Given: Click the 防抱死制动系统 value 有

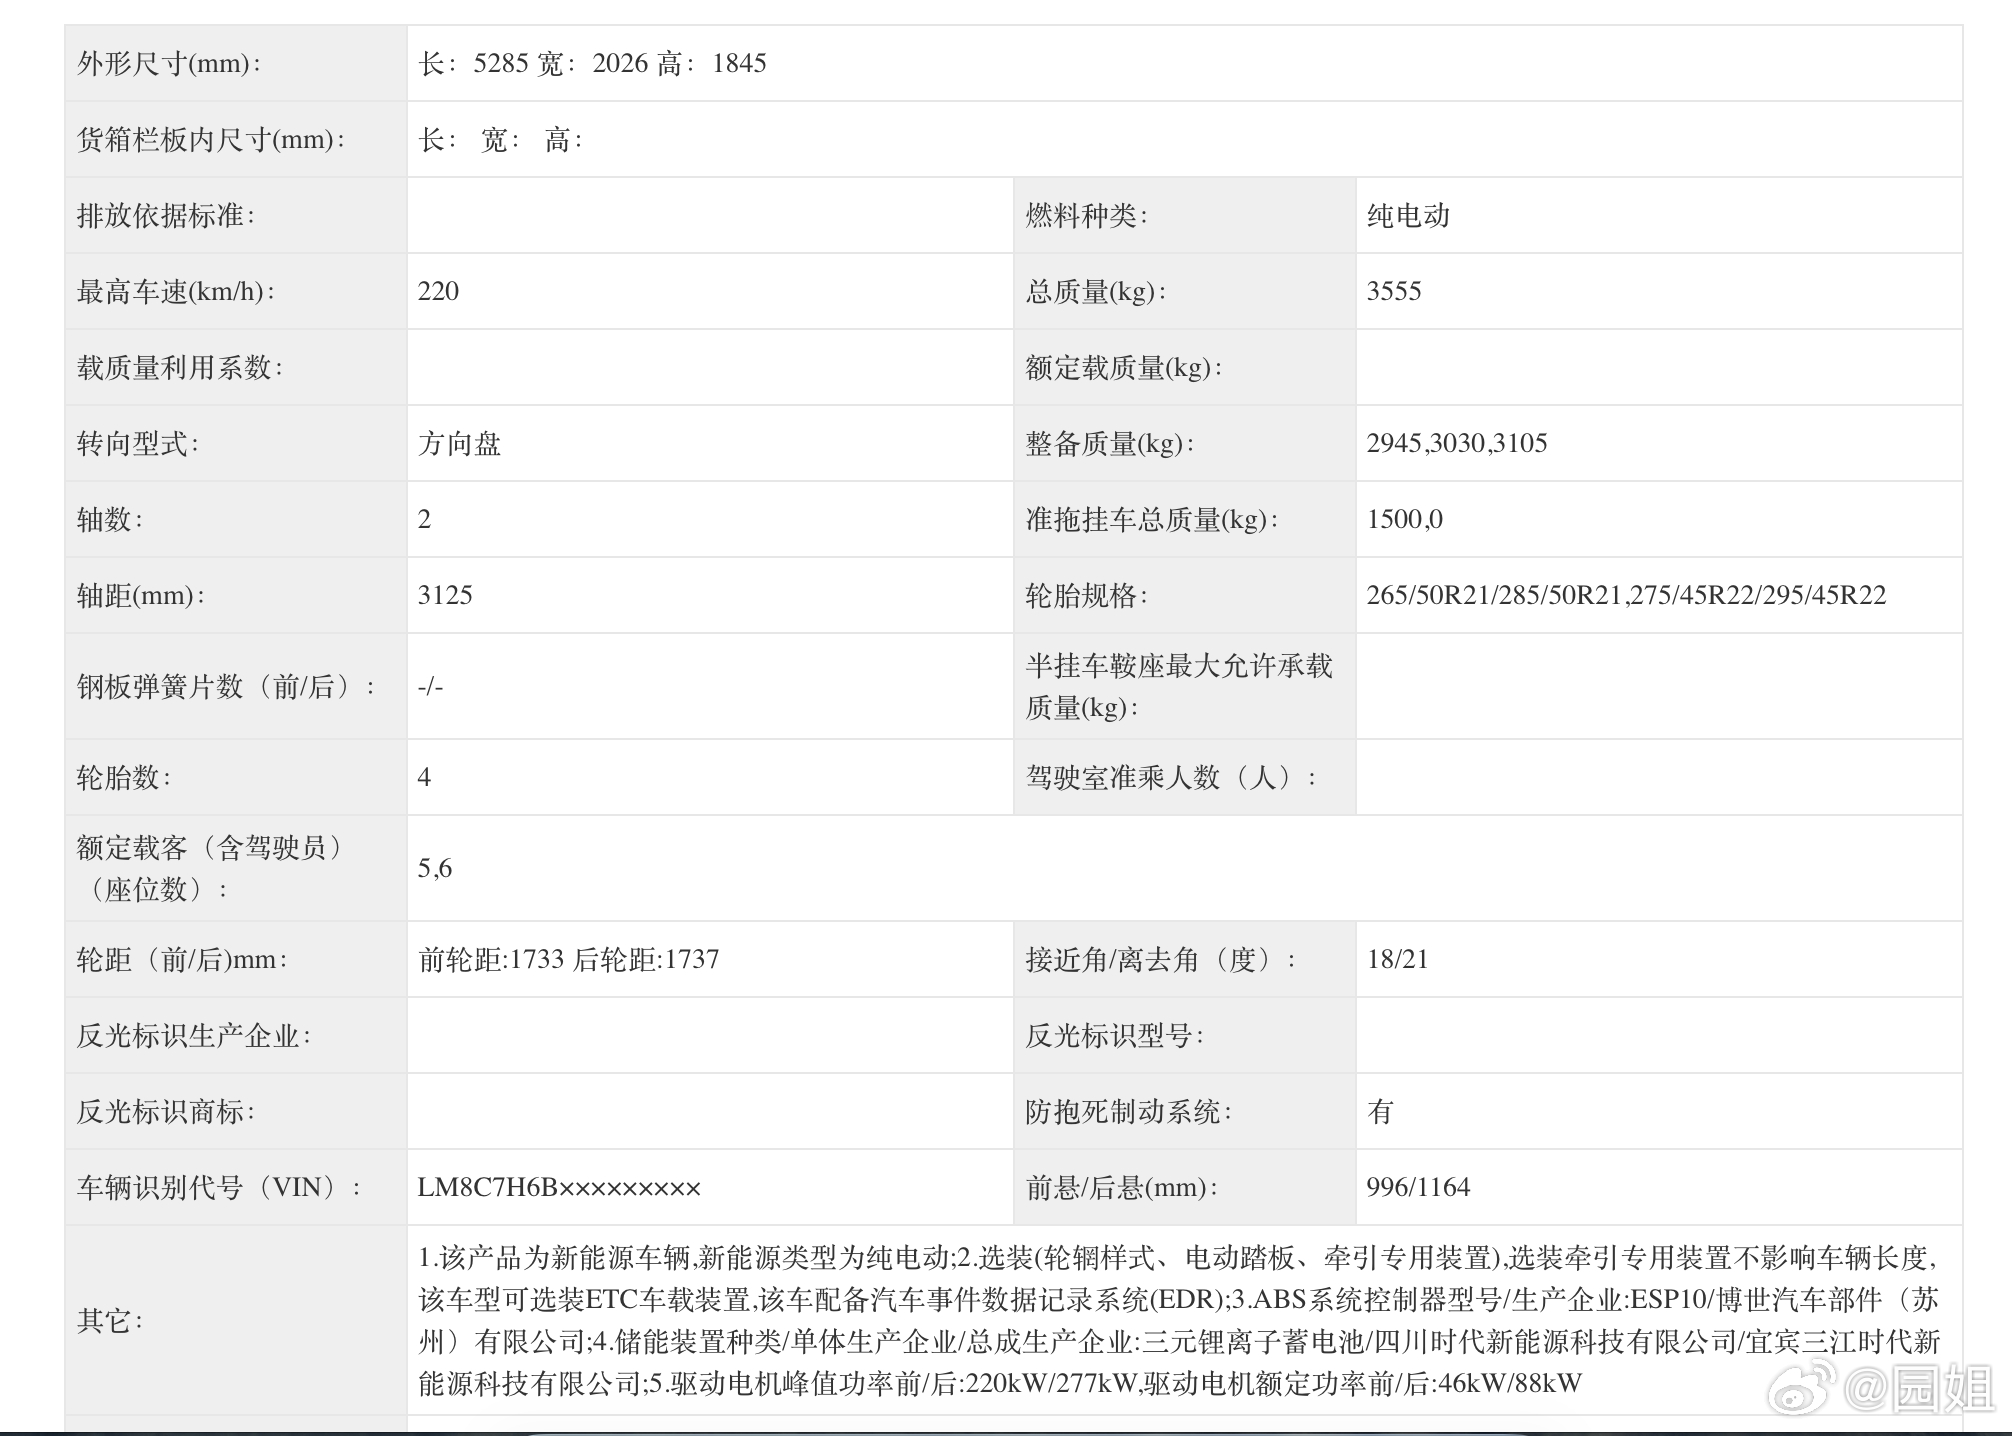Looking at the screenshot, I should [1380, 1112].
